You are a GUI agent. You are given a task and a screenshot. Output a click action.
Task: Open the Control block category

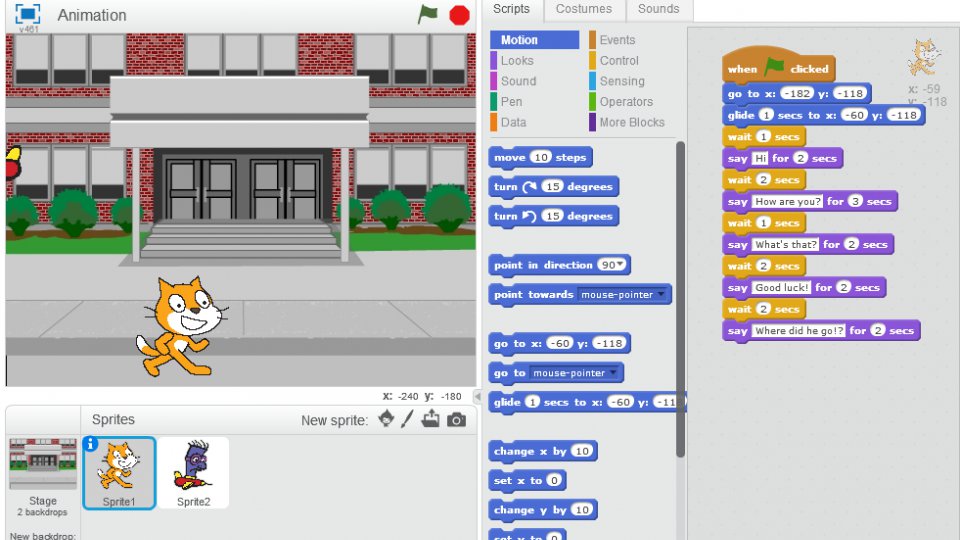click(619, 61)
